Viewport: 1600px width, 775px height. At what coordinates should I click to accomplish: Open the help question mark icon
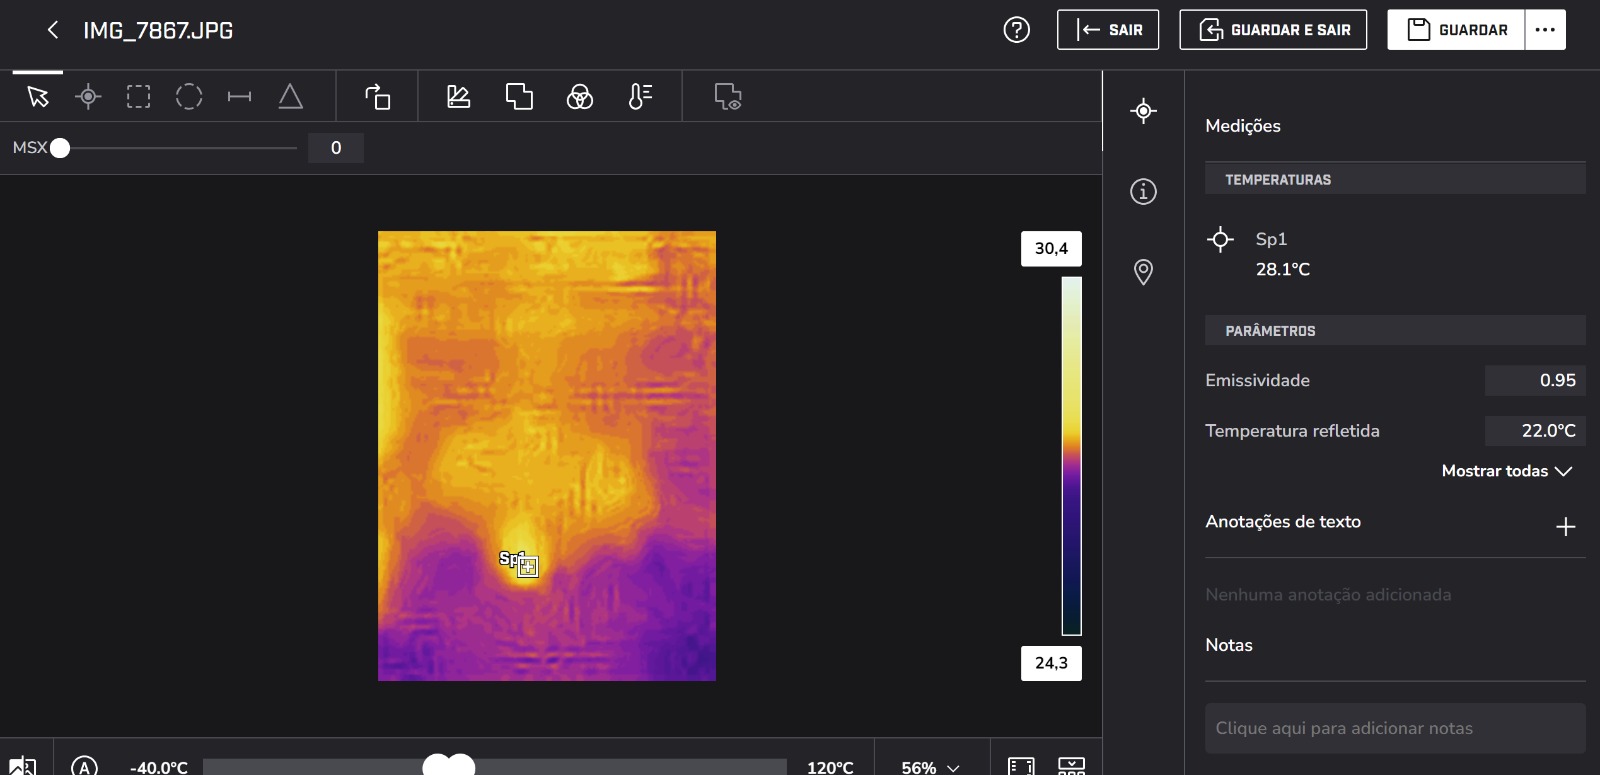point(1016,30)
